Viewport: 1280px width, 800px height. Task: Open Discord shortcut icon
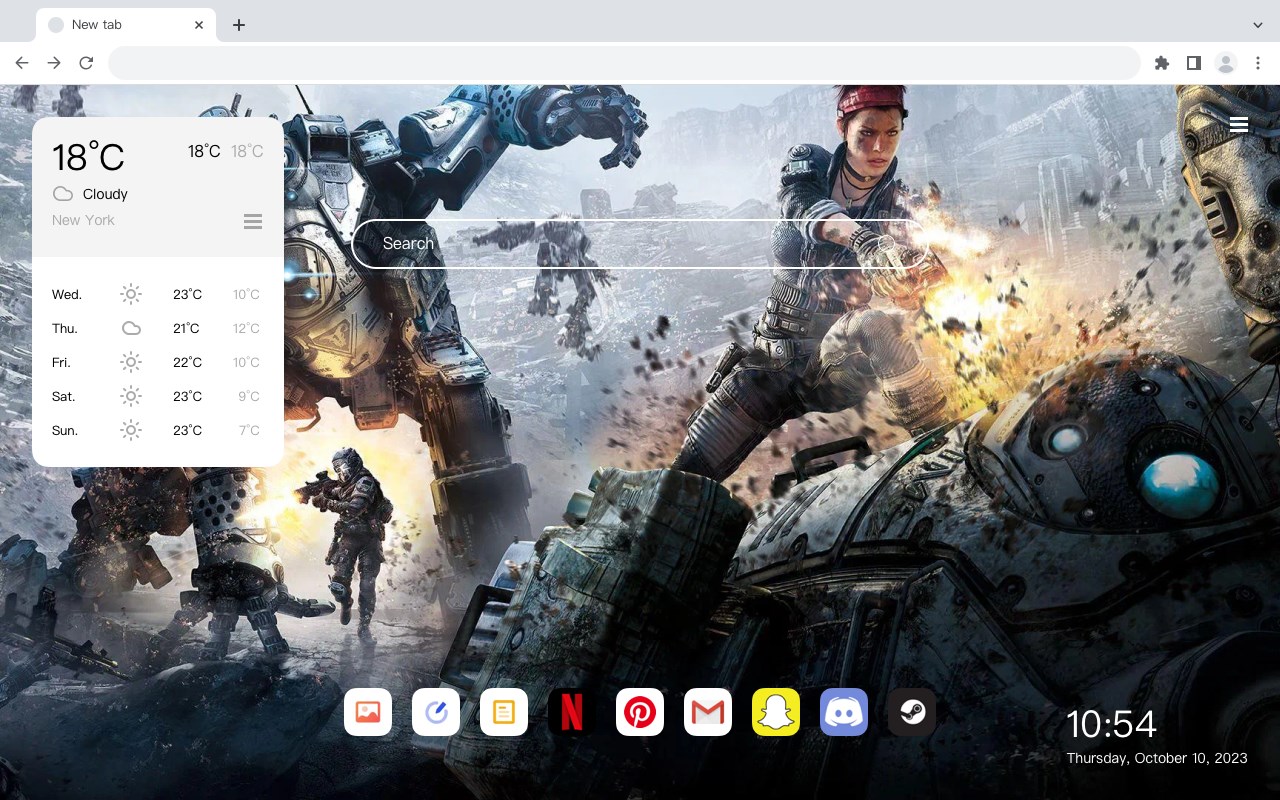tap(844, 712)
